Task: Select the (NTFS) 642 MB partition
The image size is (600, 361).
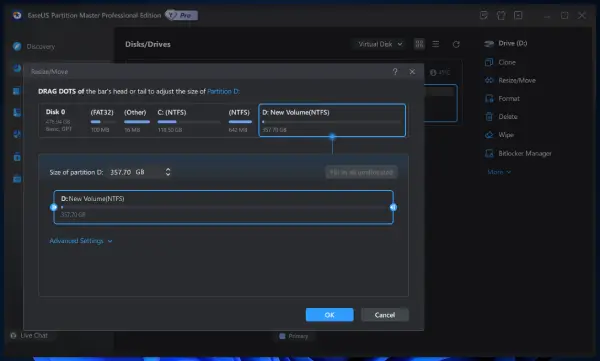Action: (x=240, y=120)
